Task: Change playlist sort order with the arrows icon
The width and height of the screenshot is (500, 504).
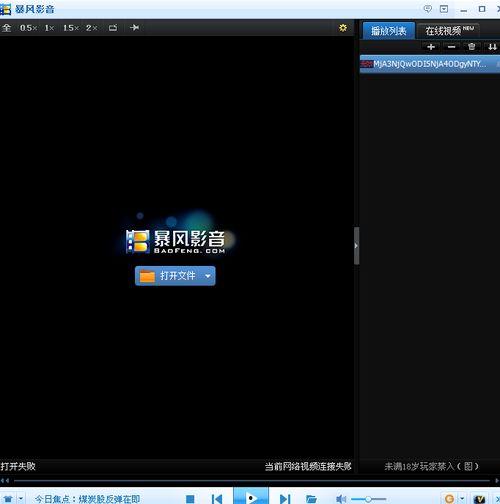Action: pyautogui.click(x=492, y=47)
